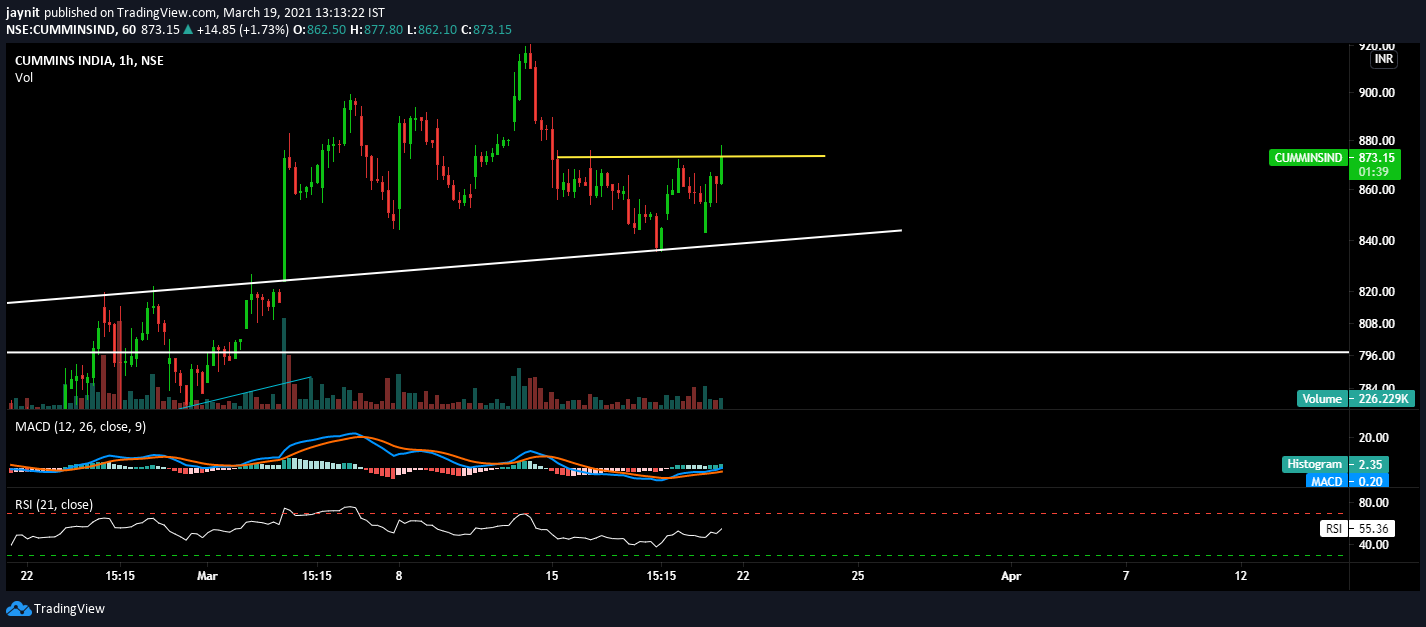Click the 80.00 RSI axis label
The width and height of the screenshot is (1426, 627).
[1373, 503]
